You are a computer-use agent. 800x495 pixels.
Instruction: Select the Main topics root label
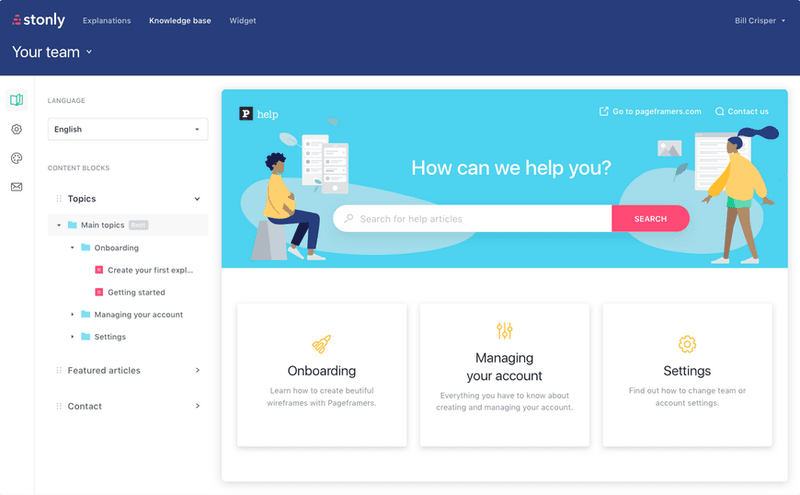coord(103,225)
